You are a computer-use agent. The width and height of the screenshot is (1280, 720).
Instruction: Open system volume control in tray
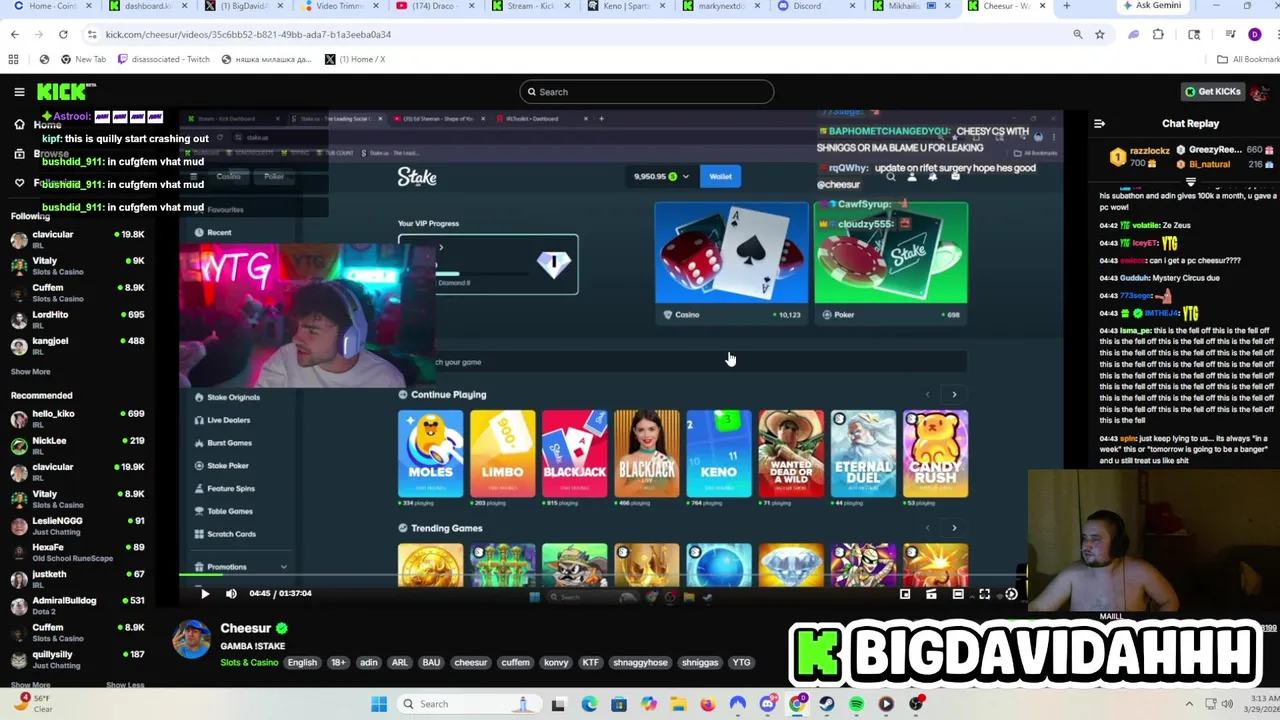[1227, 704]
